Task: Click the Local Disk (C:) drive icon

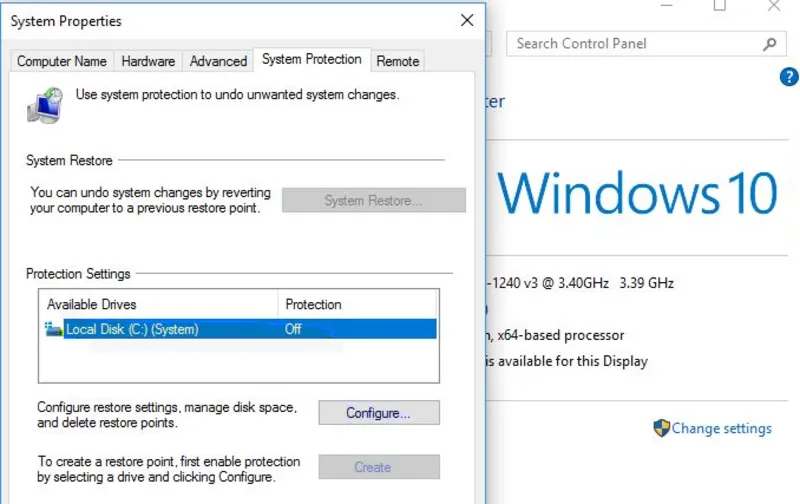Action: point(54,329)
